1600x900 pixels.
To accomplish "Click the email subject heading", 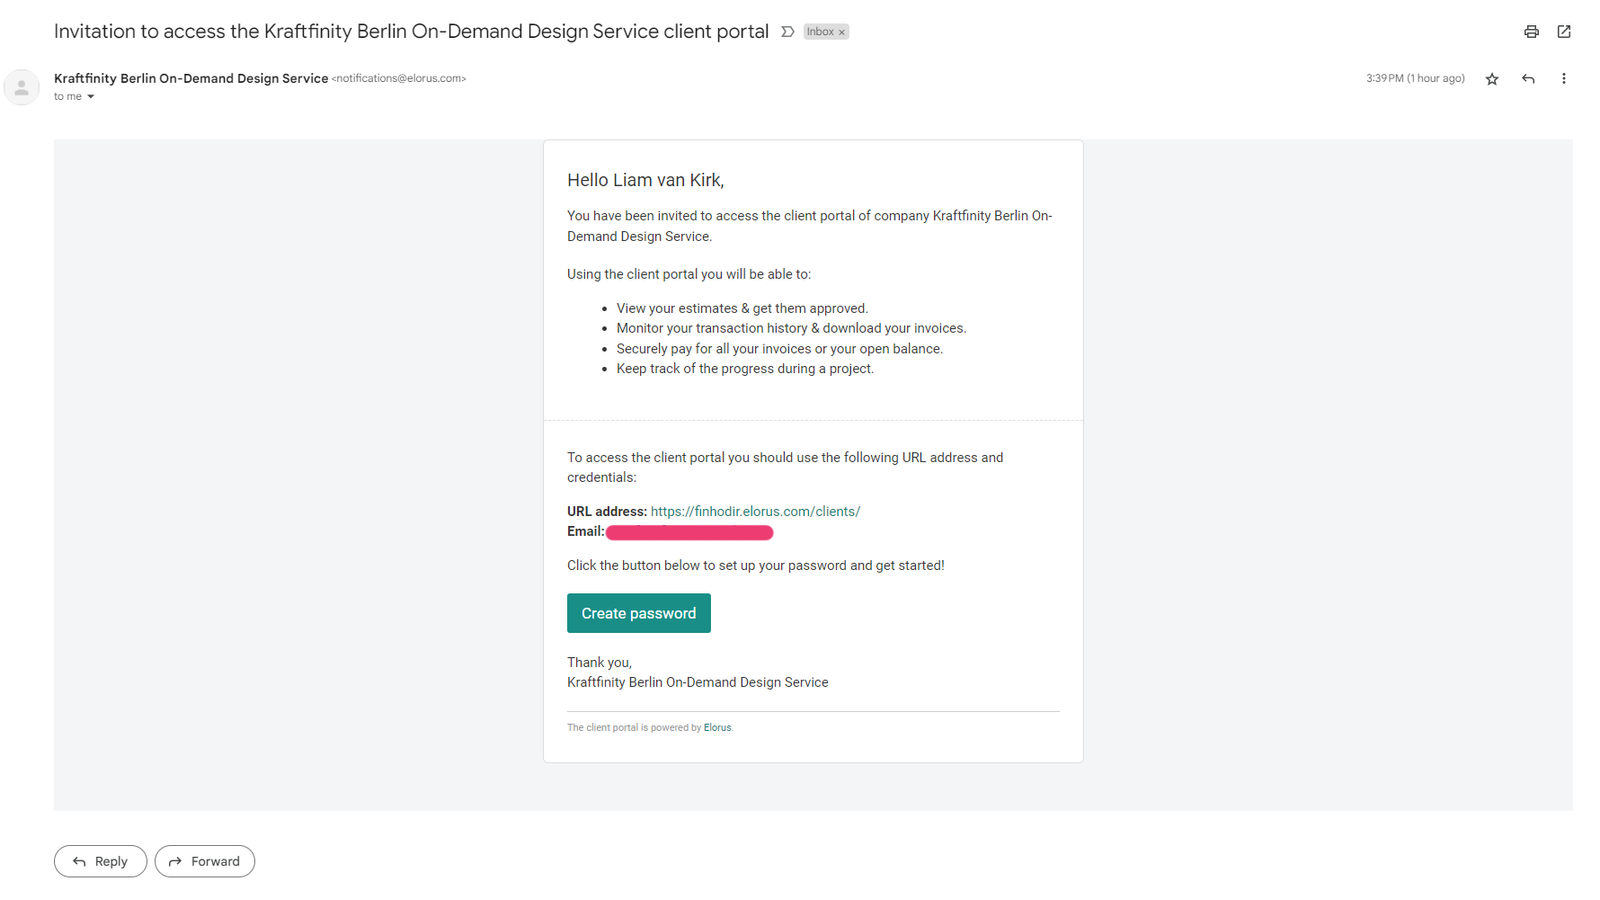I will pyautogui.click(x=411, y=31).
